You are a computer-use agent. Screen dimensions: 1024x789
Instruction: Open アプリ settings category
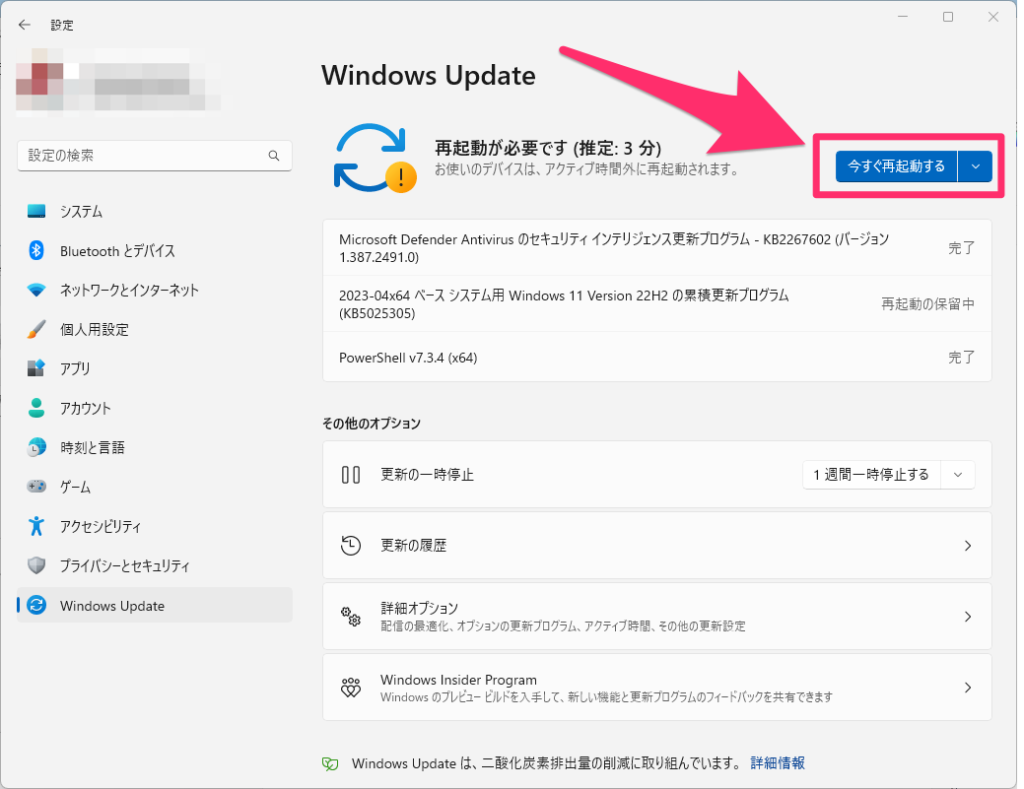(x=155, y=368)
